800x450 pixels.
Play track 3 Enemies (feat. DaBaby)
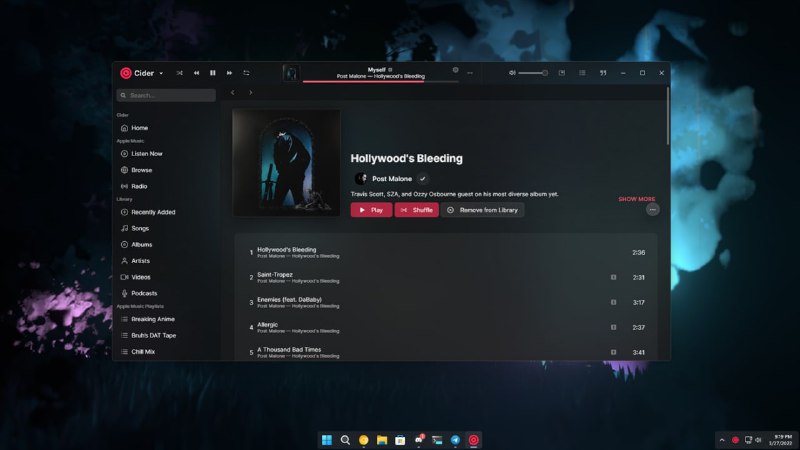click(446, 303)
